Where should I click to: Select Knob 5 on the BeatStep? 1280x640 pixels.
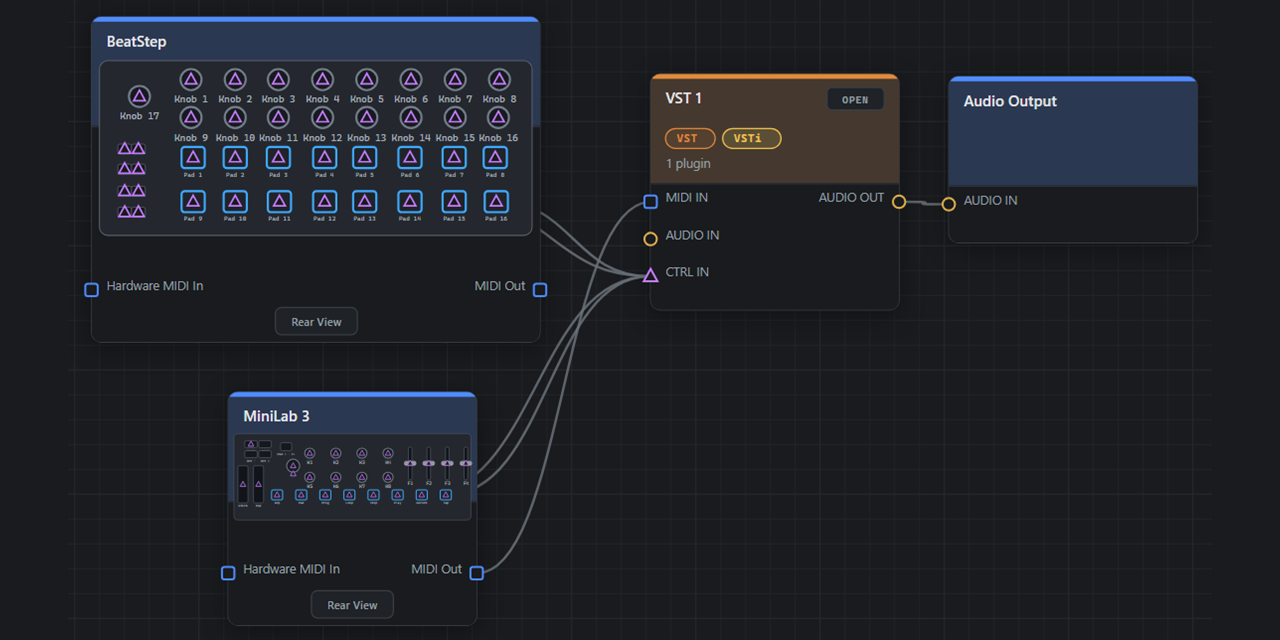[x=366, y=80]
